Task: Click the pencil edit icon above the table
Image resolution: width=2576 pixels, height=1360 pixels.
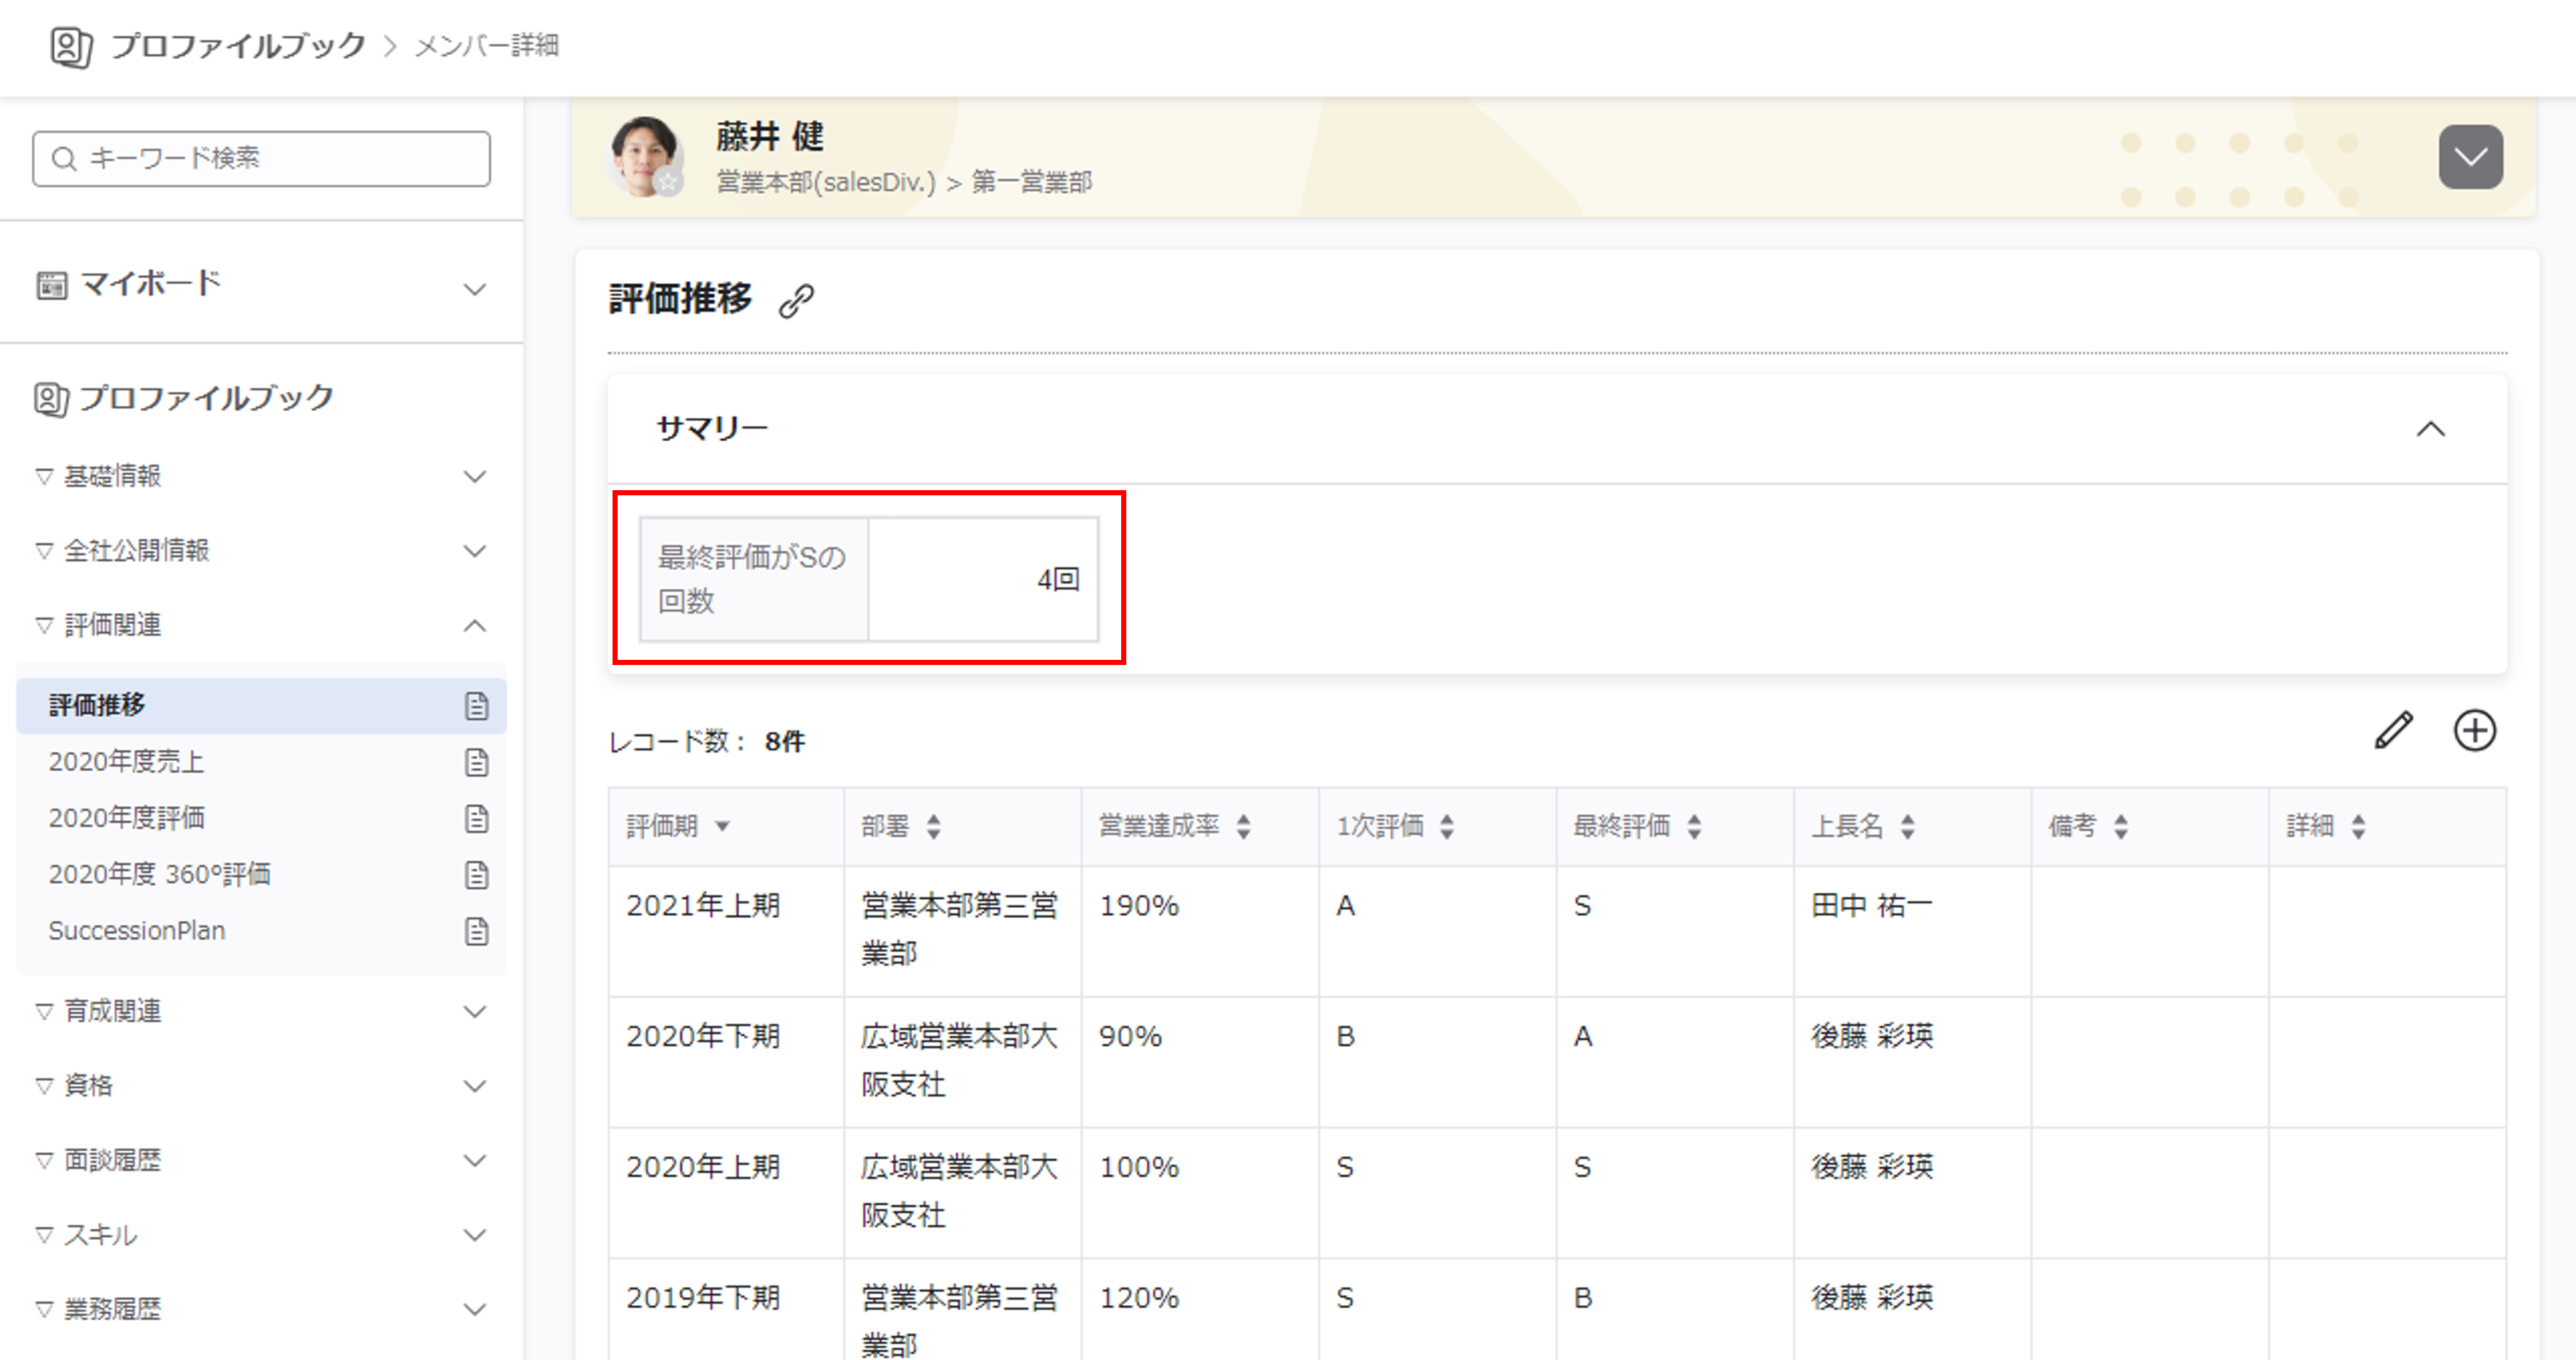Action: [x=2393, y=730]
